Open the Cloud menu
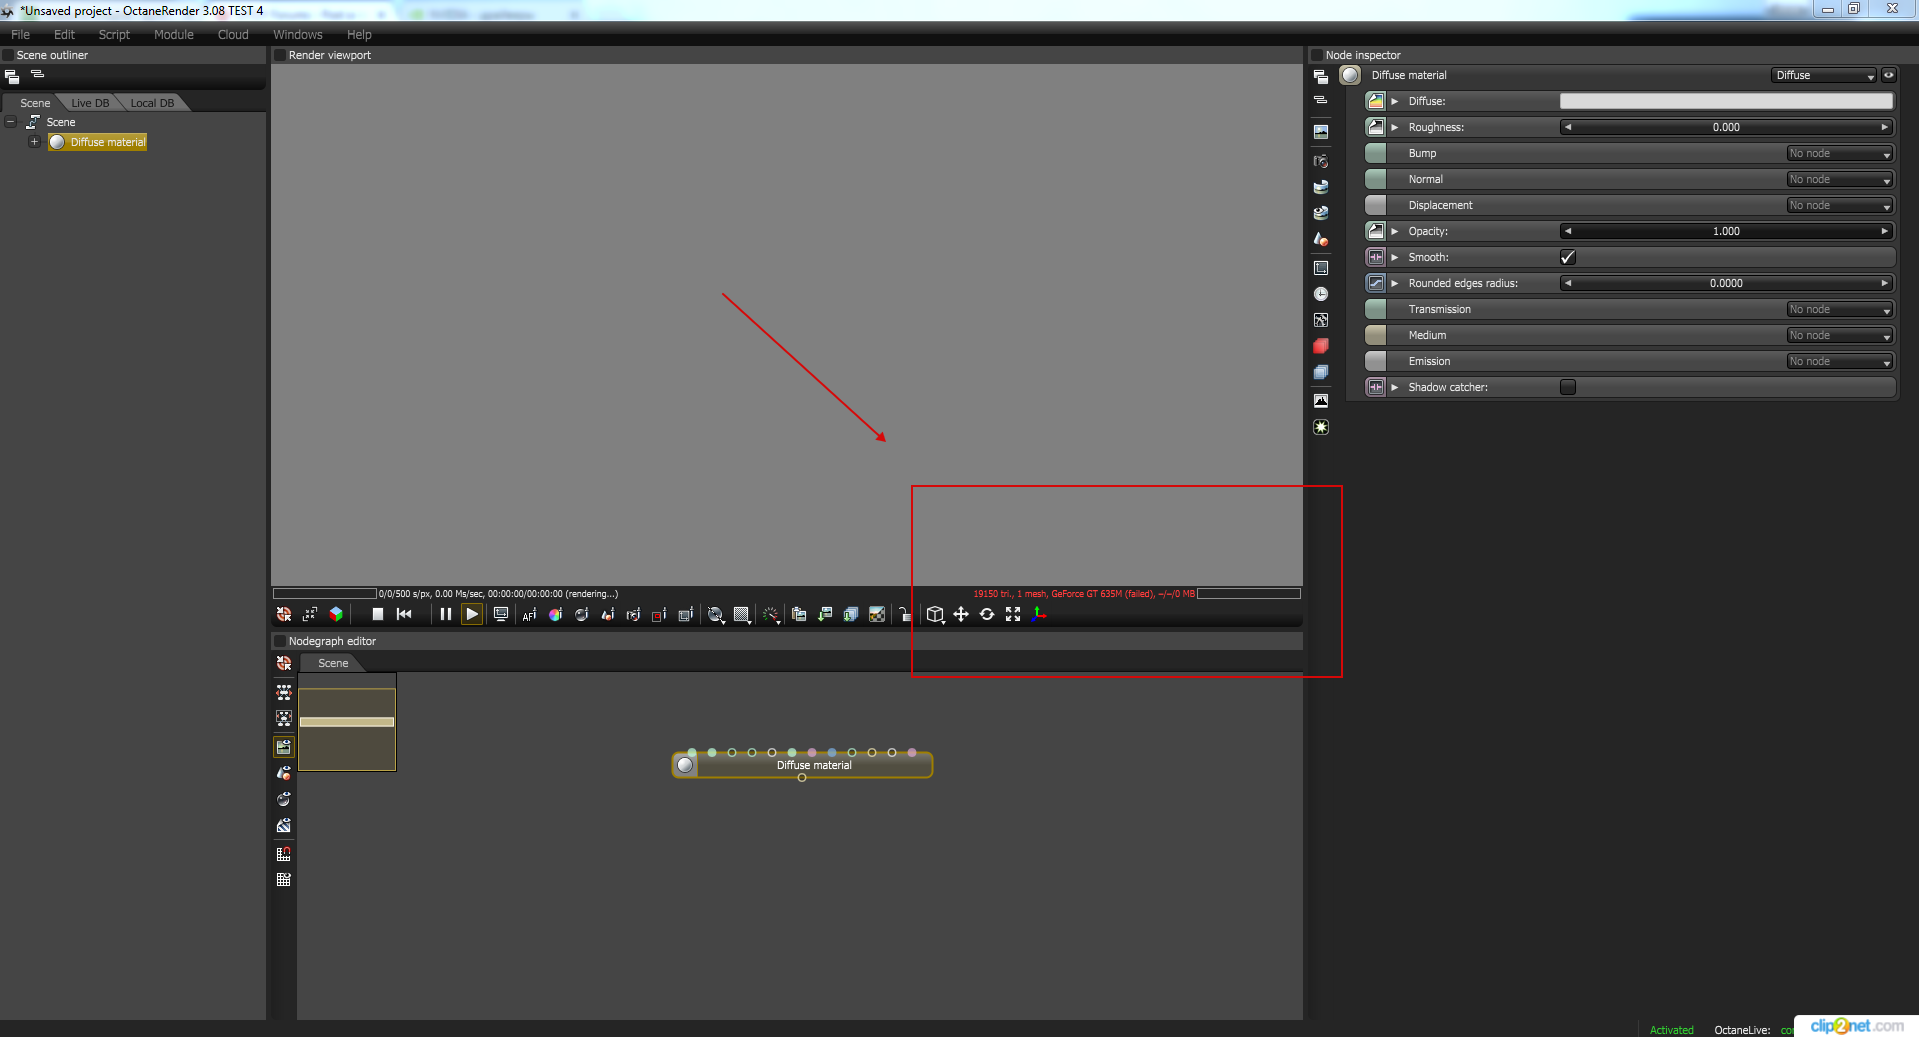This screenshot has width=1919, height=1037. tap(233, 34)
